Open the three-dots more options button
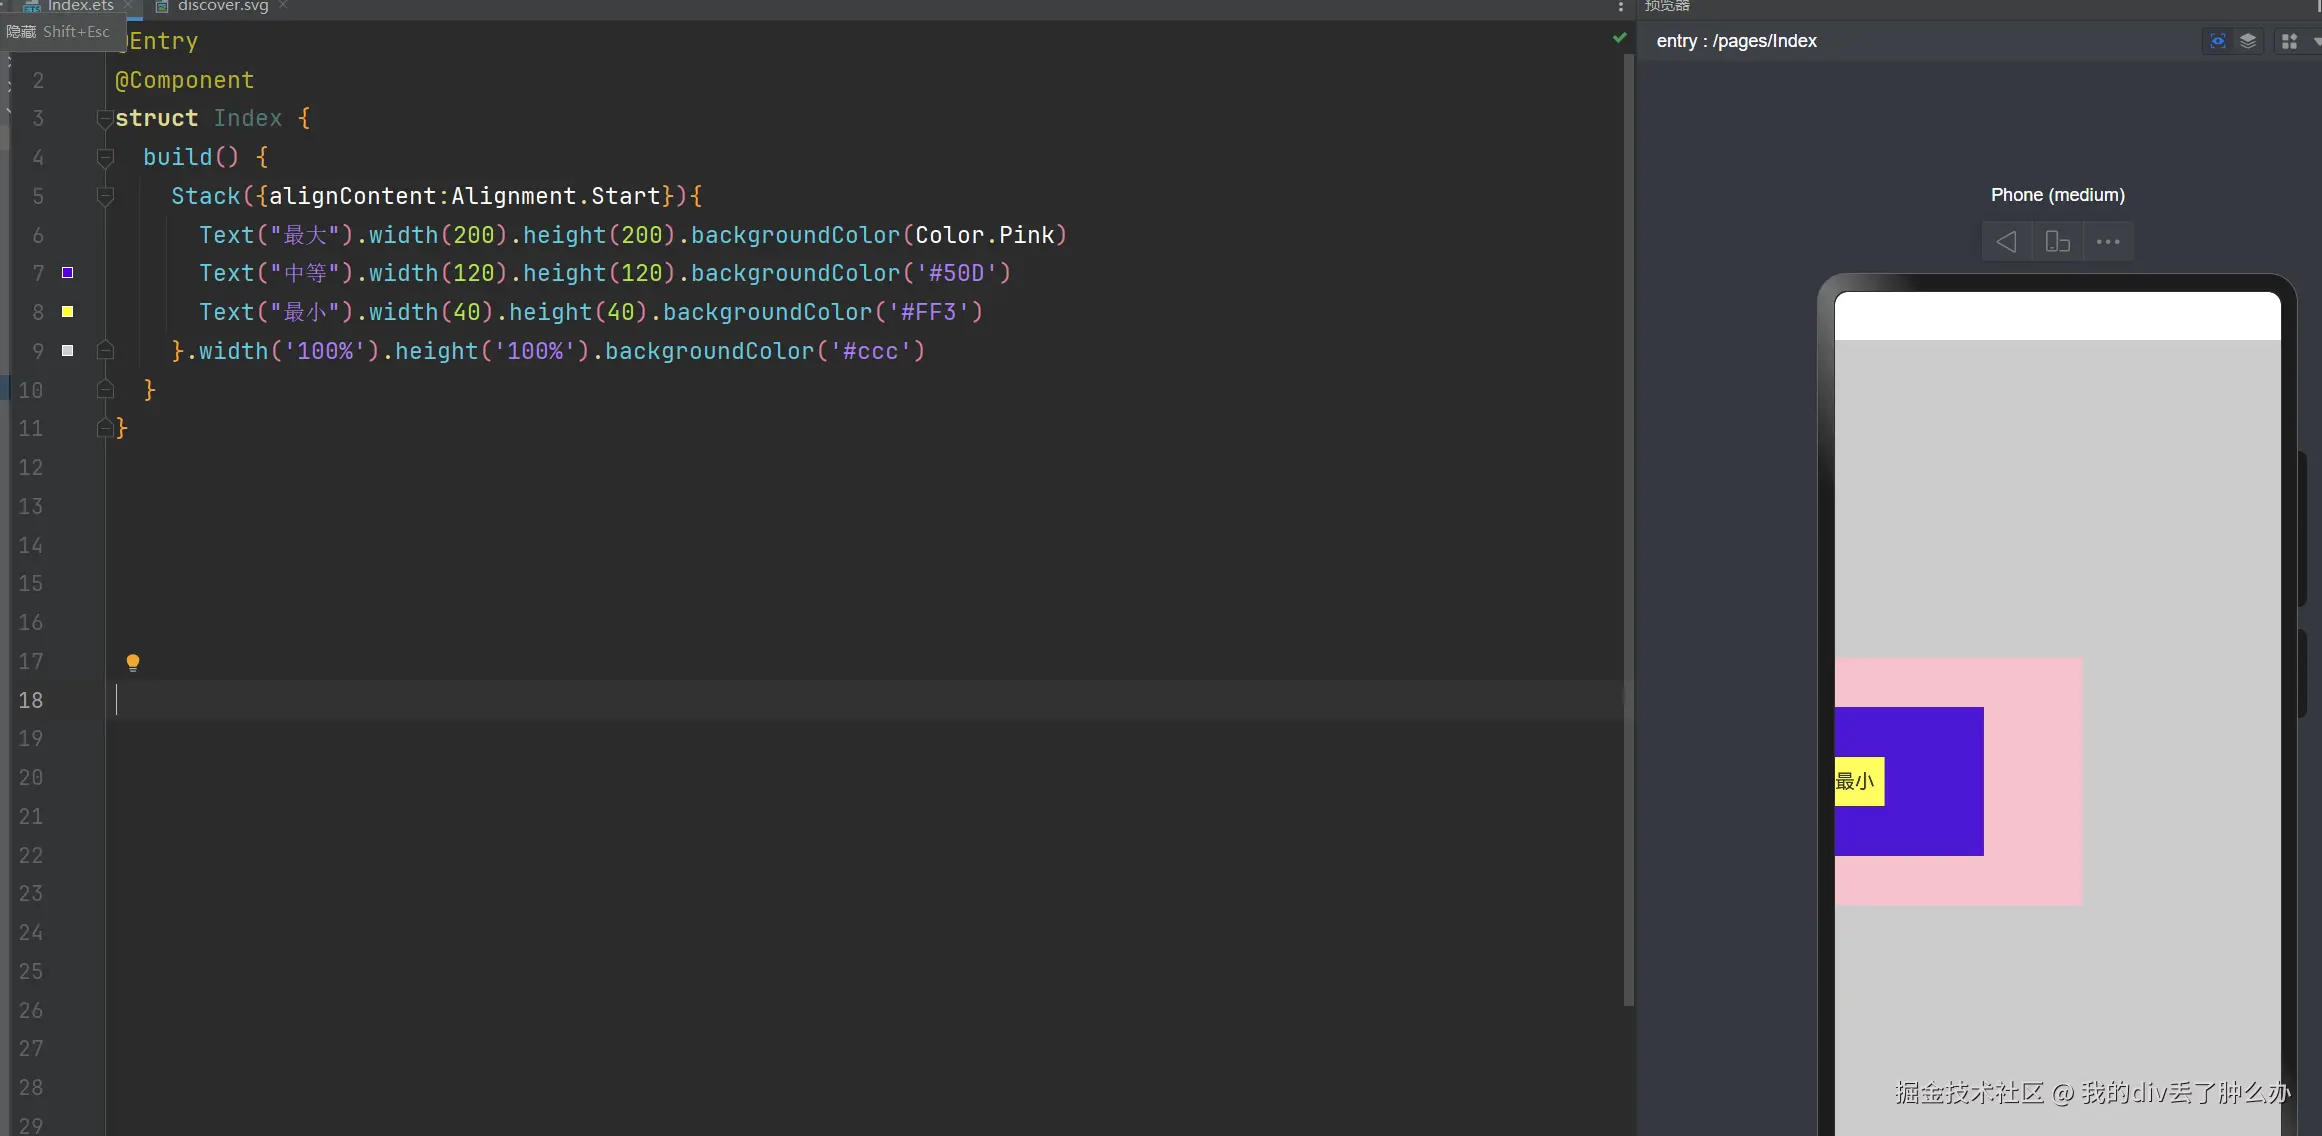 2108,242
